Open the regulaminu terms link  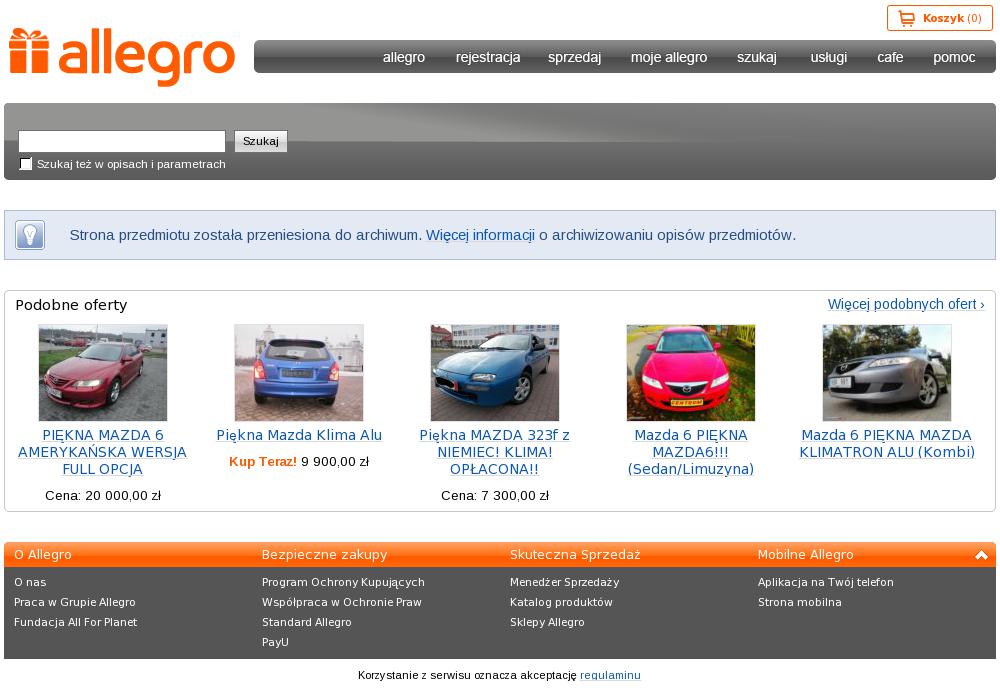point(610,675)
